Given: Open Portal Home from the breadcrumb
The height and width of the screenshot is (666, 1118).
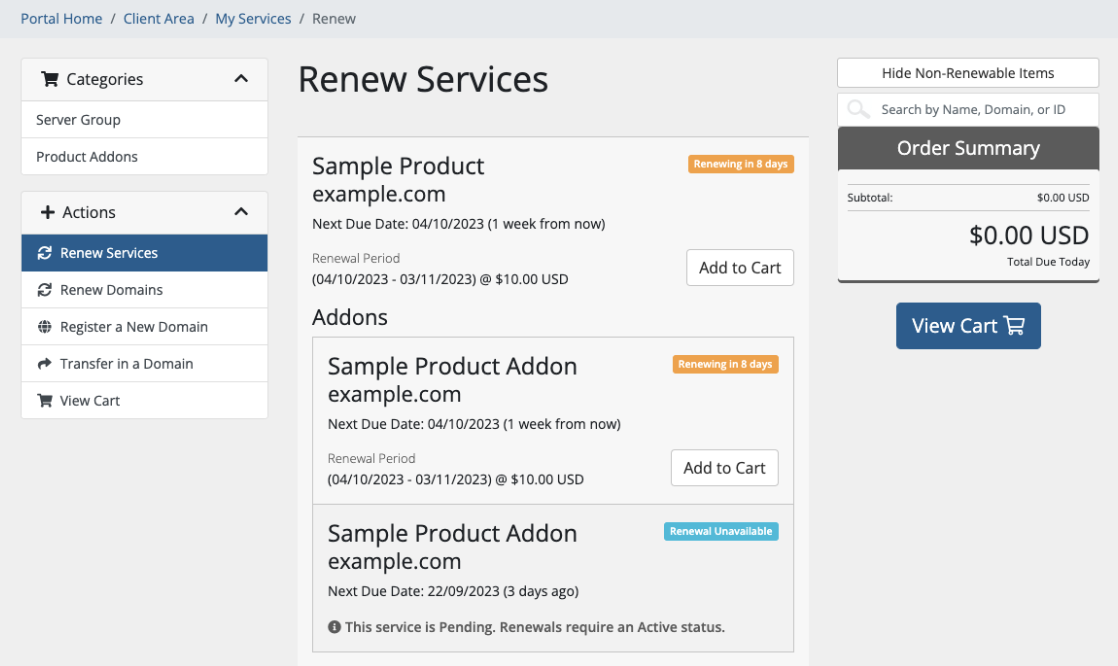Looking at the screenshot, I should [x=61, y=18].
